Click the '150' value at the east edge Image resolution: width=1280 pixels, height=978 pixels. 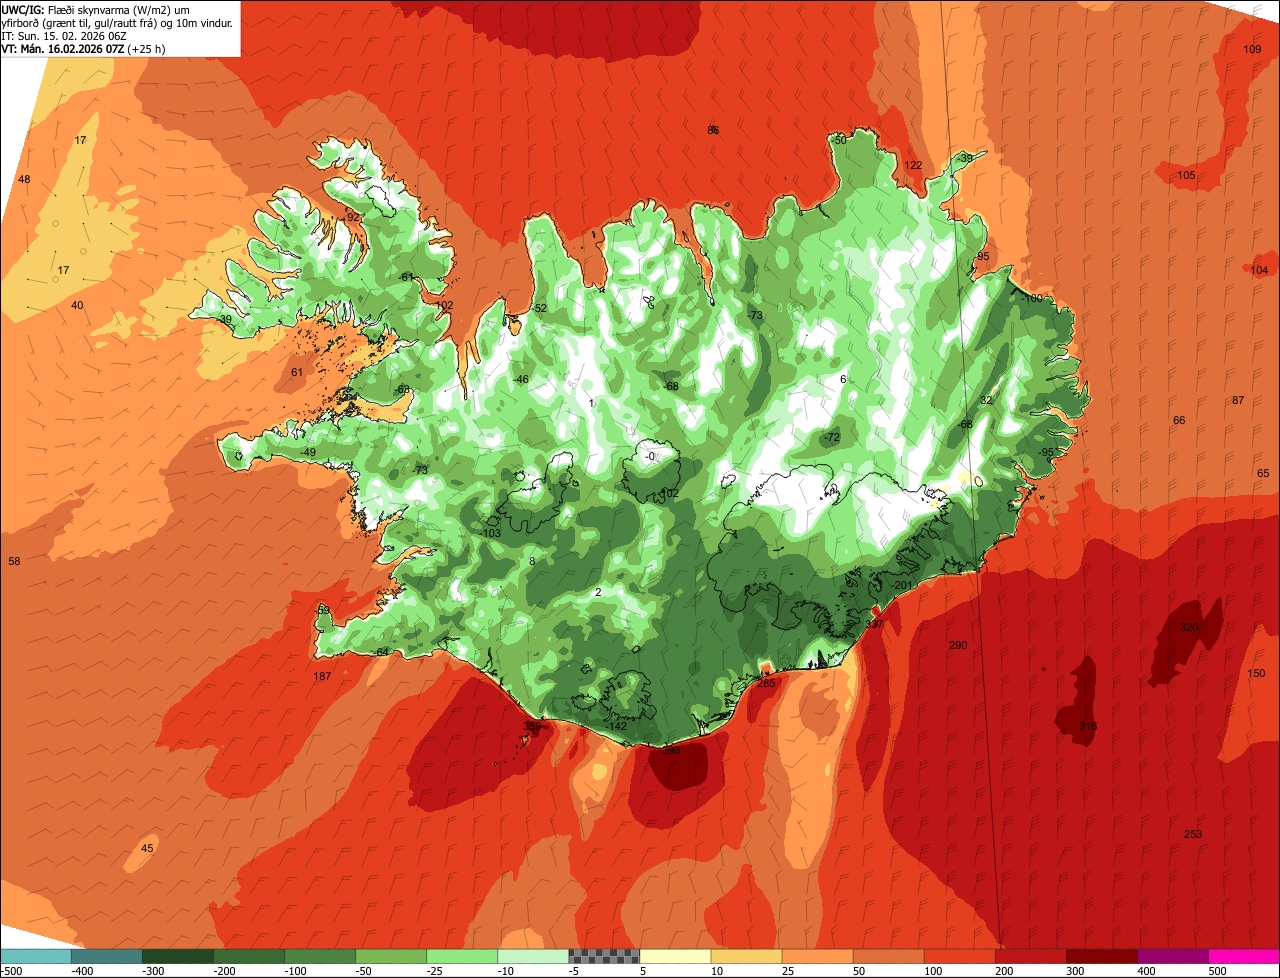(x=1257, y=673)
